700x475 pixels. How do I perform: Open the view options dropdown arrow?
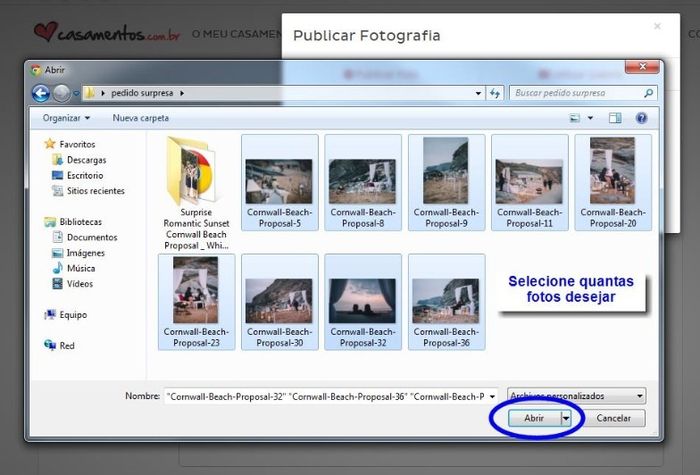(x=590, y=118)
